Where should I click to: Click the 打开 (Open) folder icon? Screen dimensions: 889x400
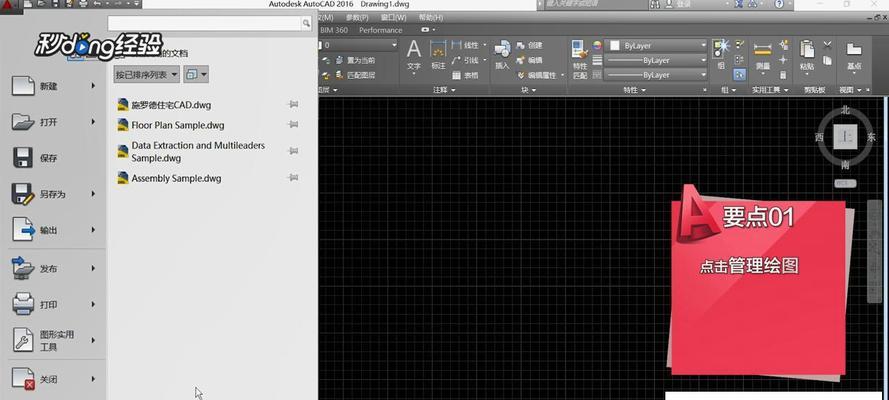[23, 122]
